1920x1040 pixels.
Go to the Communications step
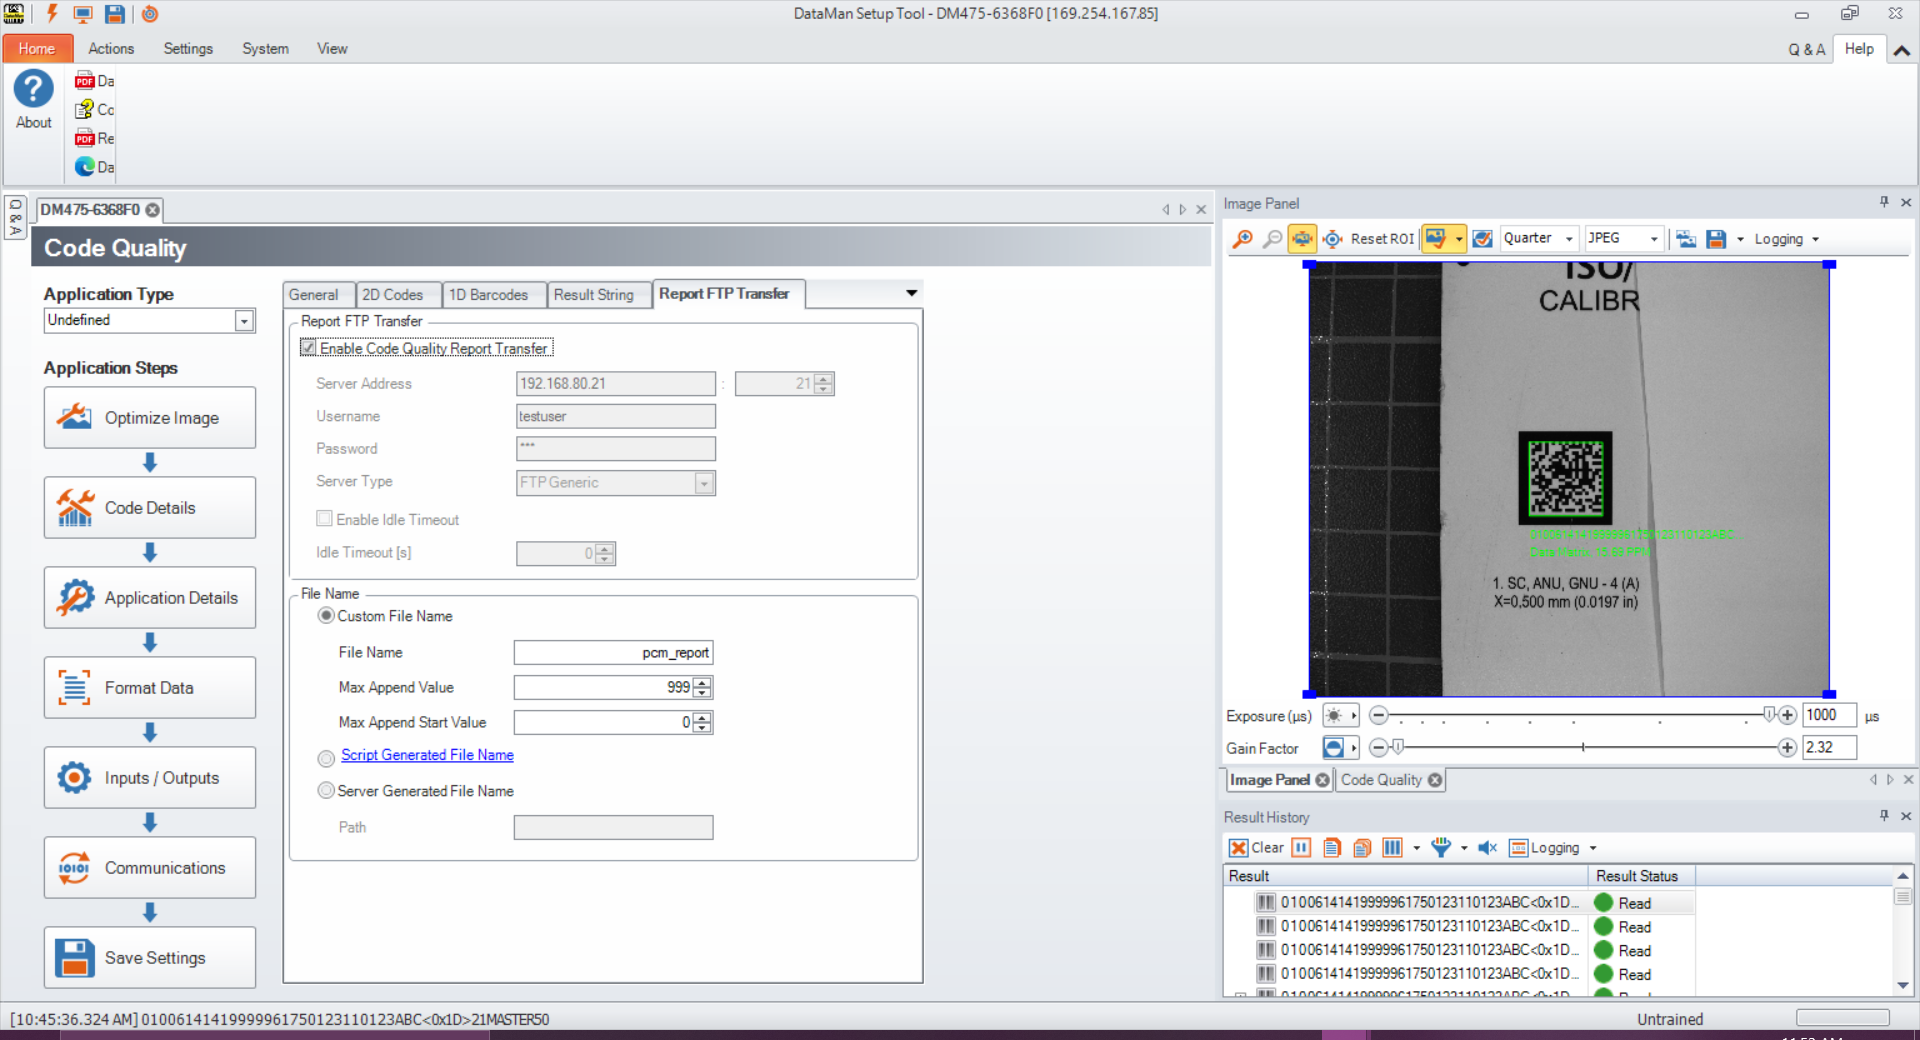coord(150,868)
